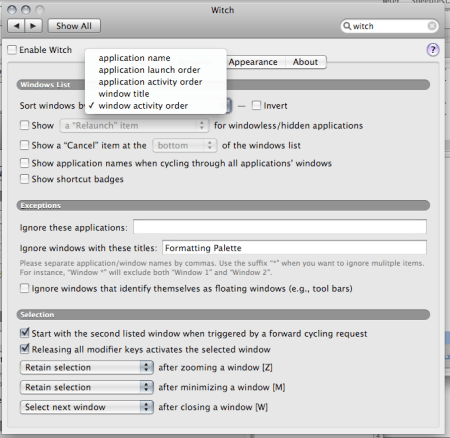Enable Show shortcut badges
The height and width of the screenshot is (438, 450).
click(24, 179)
